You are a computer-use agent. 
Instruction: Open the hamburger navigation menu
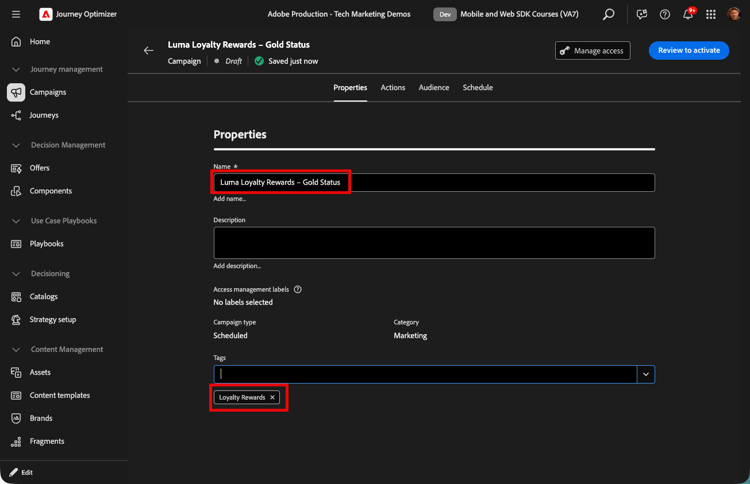16,14
